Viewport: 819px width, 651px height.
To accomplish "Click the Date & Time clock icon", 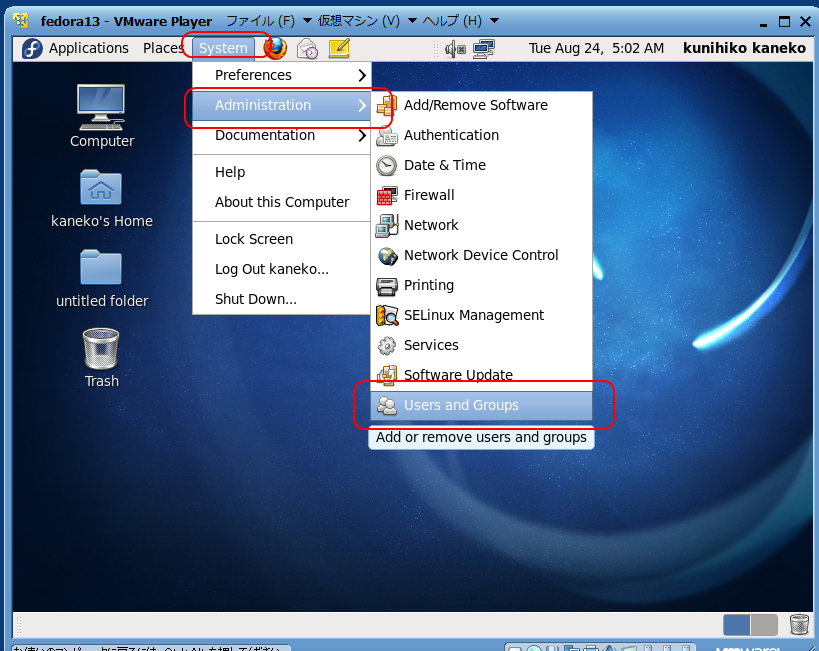I will click(387, 166).
